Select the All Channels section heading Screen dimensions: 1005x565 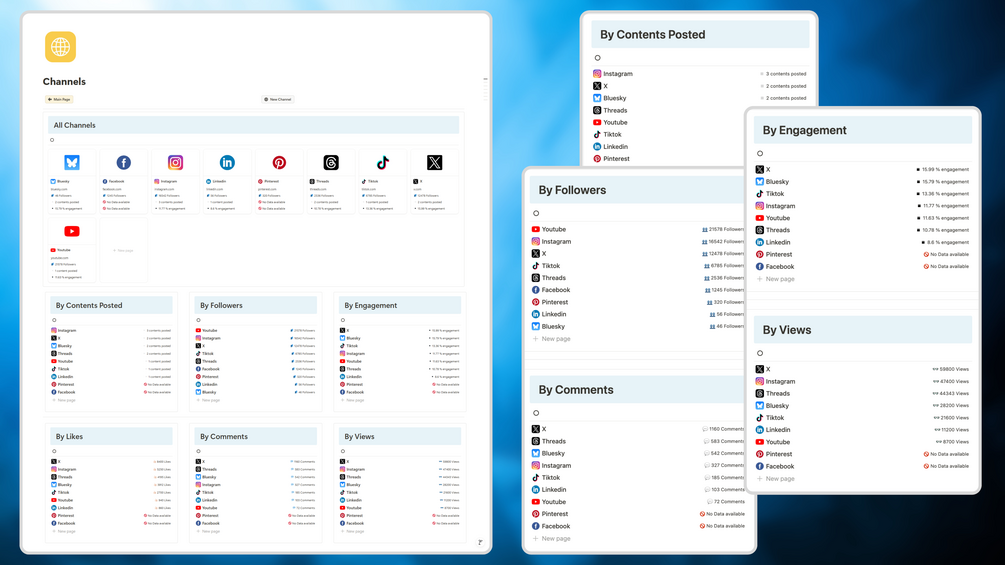click(74, 126)
